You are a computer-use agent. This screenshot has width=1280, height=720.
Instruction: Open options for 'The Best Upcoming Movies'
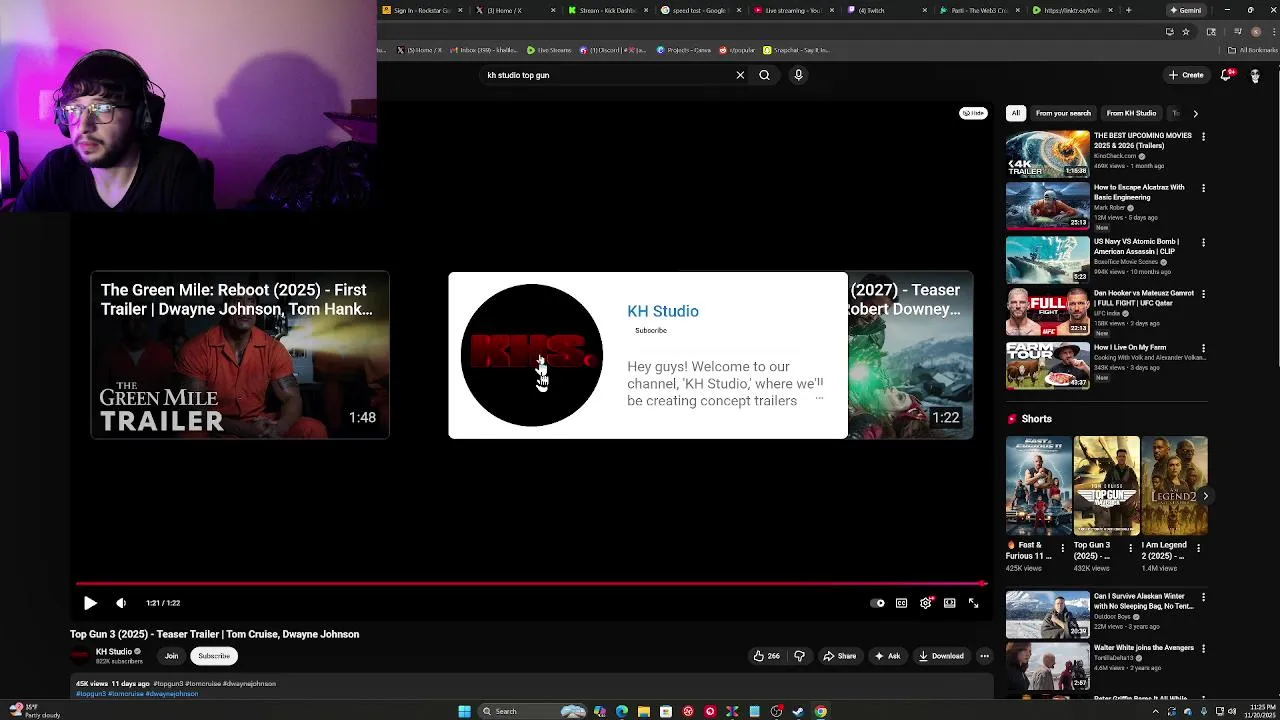coord(1203,136)
